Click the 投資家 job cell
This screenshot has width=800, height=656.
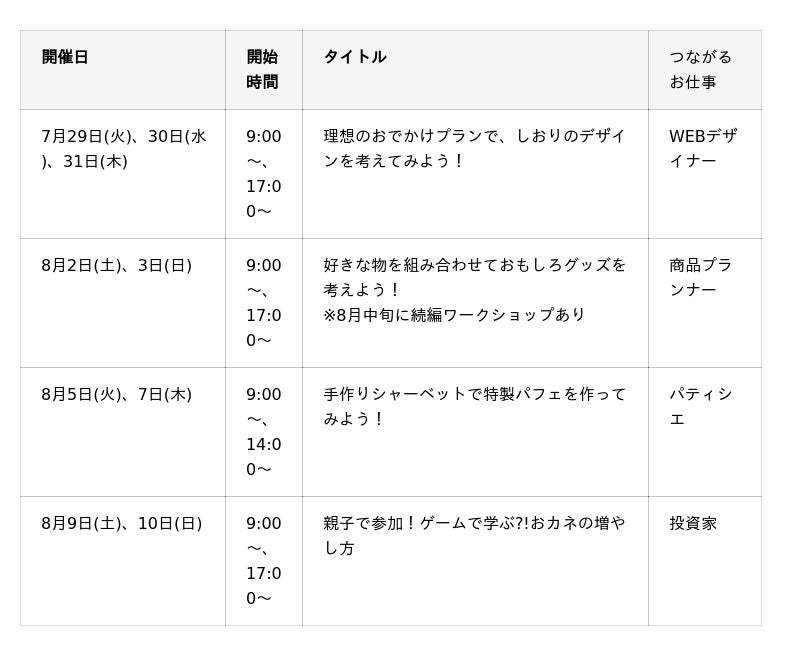point(693,523)
